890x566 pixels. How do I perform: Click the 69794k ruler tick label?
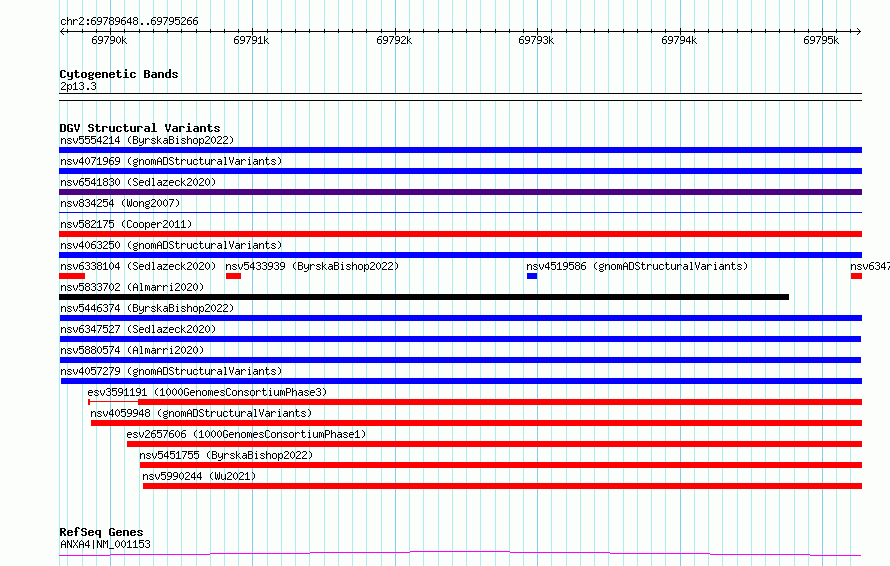point(679,40)
